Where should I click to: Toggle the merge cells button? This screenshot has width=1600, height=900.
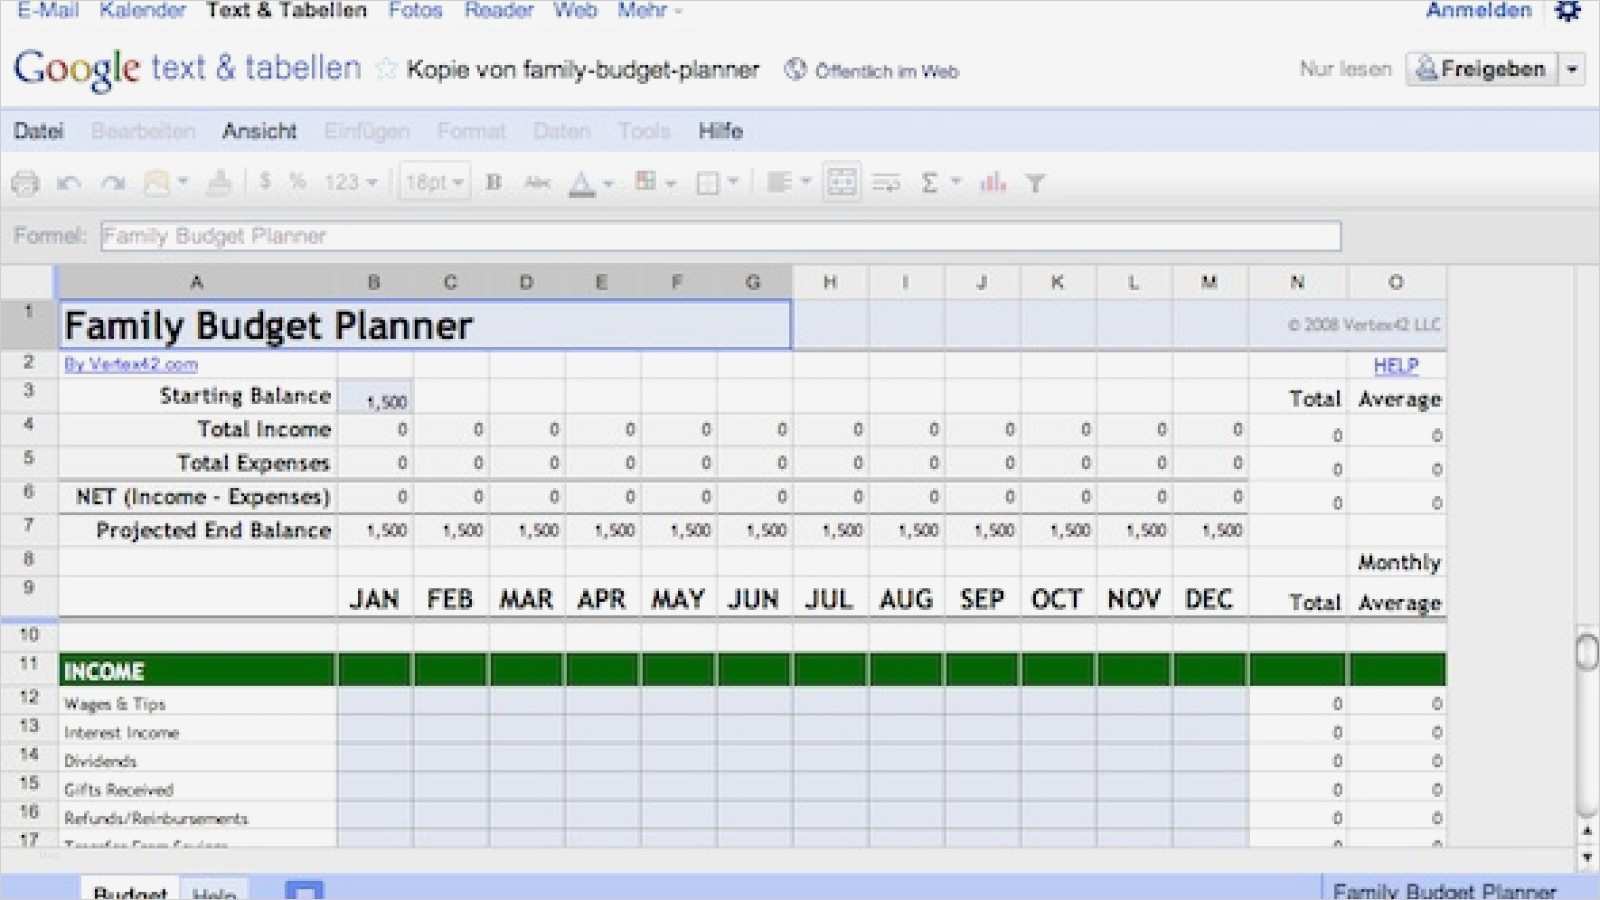tap(842, 182)
